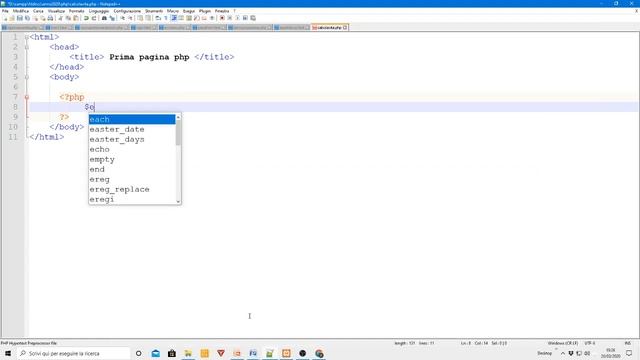This screenshot has width=640, height=360.
Task: Open the Windows Start menu
Action: click(x=8, y=353)
